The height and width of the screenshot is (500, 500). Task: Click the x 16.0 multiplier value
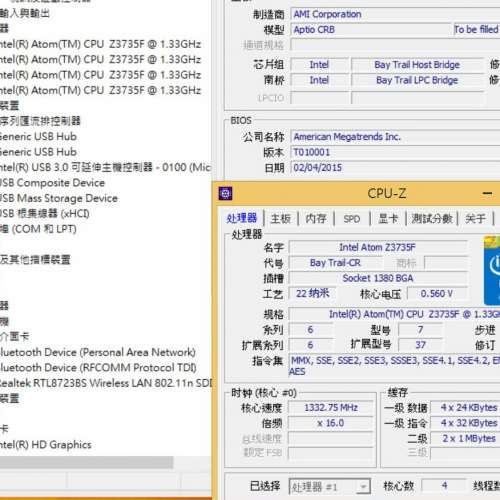pyautogui.click(x=331, y=423)
